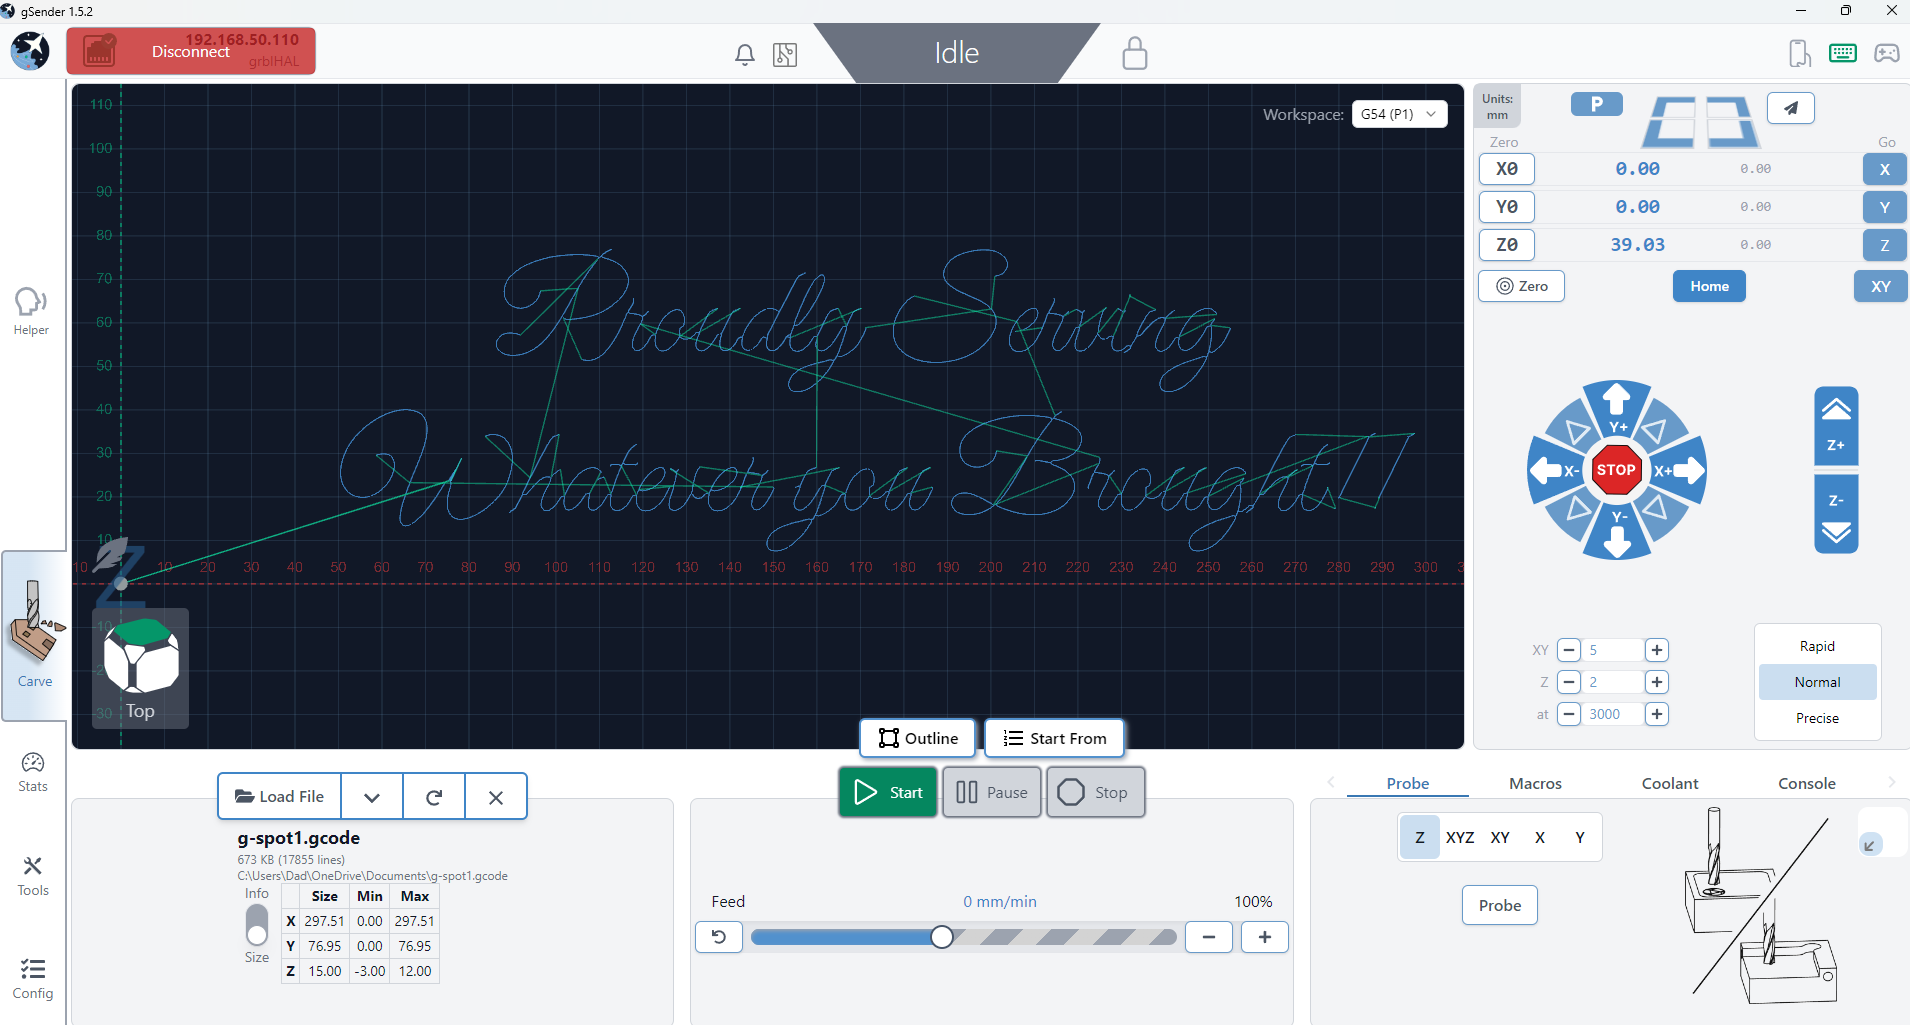1910x1025 pixels.
Task: Select the Rapid jog preset
Action: 1817,646
